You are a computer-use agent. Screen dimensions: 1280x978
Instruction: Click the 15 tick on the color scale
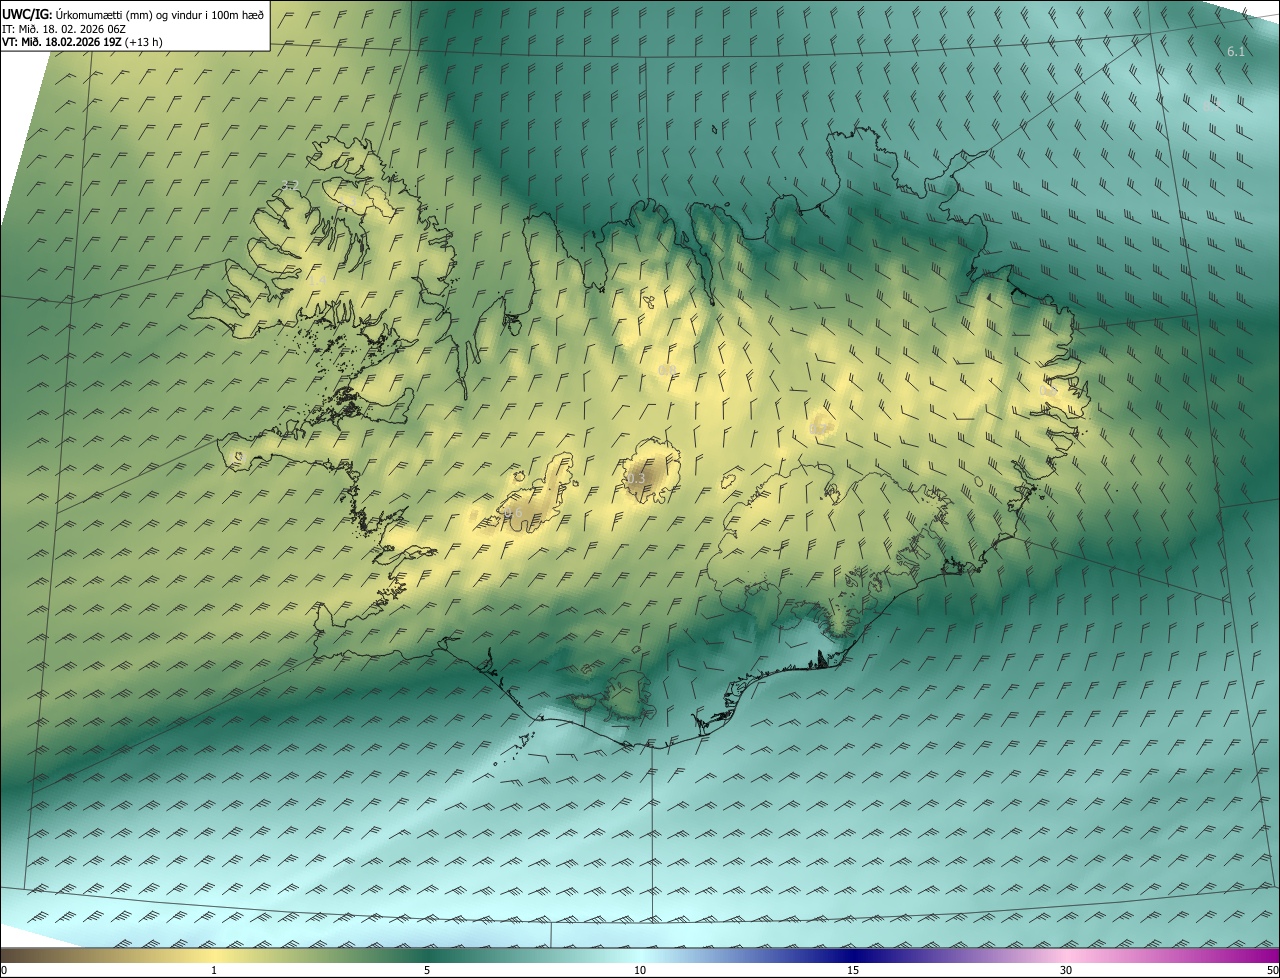(x=853, y=970)
